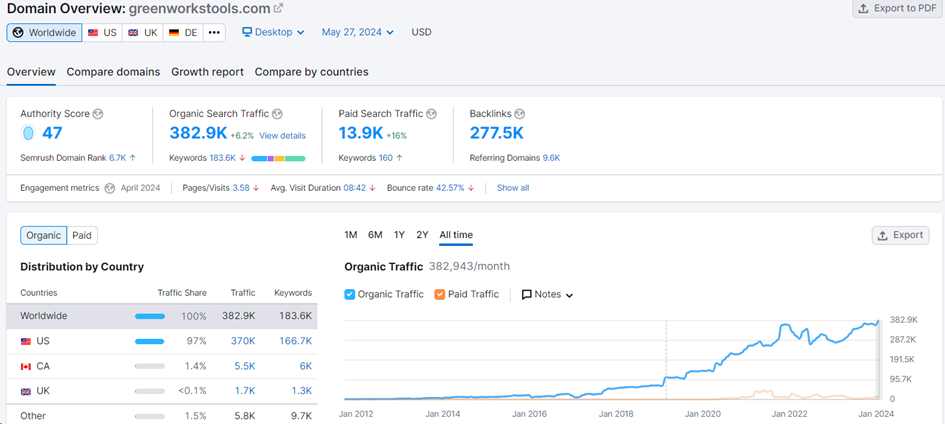The image size is (945, 424).
Task: Switch to Compare domains tab
Action: pos(113,72)
